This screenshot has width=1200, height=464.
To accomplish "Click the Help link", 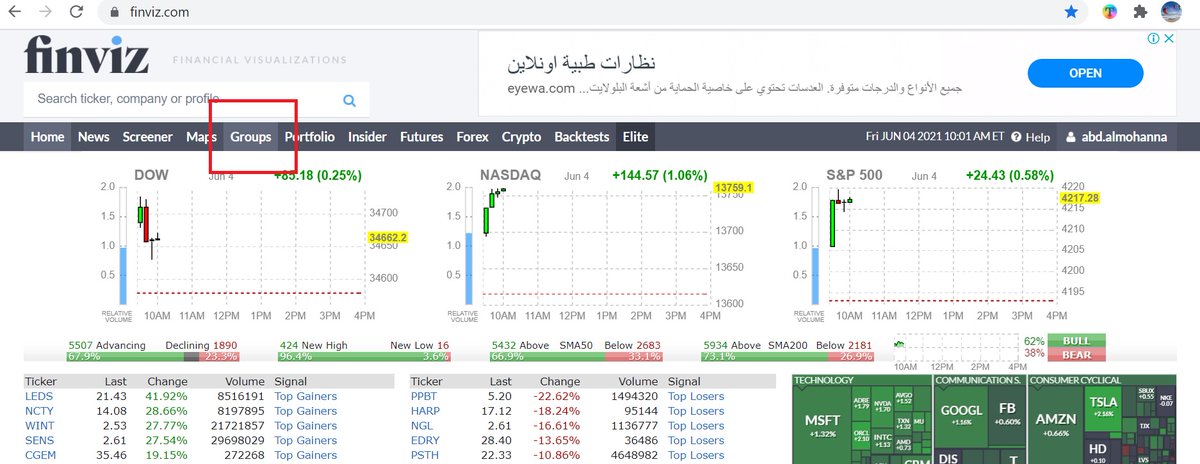I will pos(1038,137).
